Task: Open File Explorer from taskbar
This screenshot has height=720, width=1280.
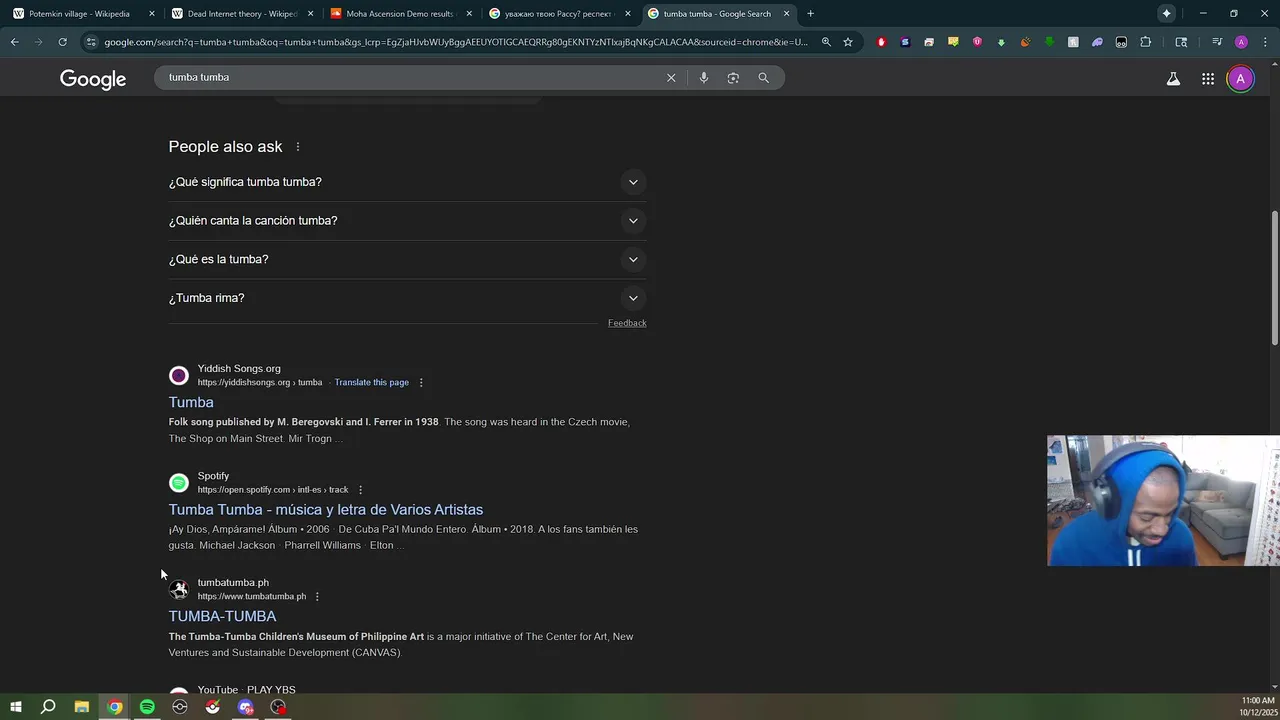Action: pyautogui.click(x=81, y=707)
